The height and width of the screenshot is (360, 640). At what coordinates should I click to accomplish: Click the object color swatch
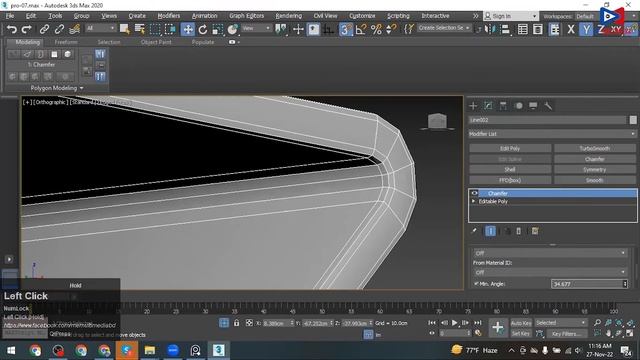coord(633,120)
